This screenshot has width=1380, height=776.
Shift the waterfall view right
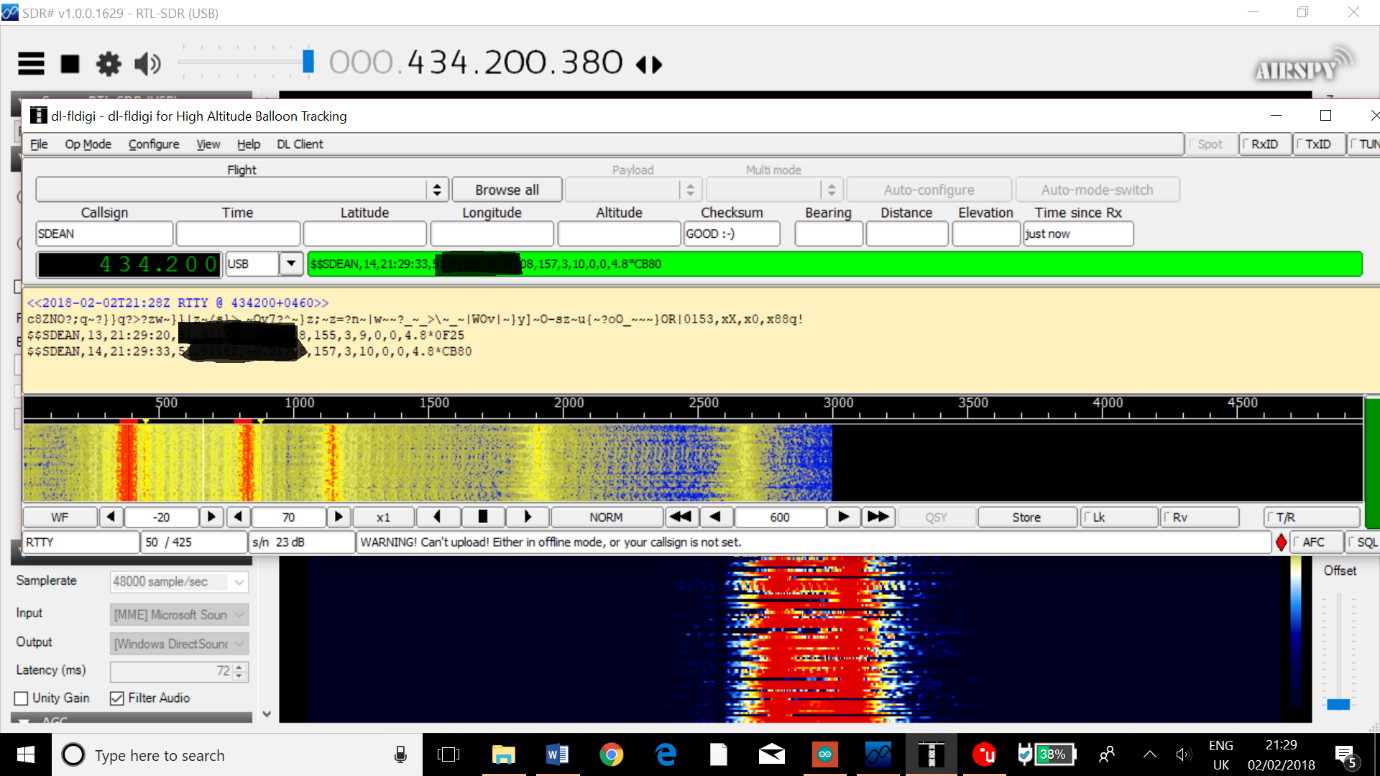pyautogui.click(x=527, y=517)
